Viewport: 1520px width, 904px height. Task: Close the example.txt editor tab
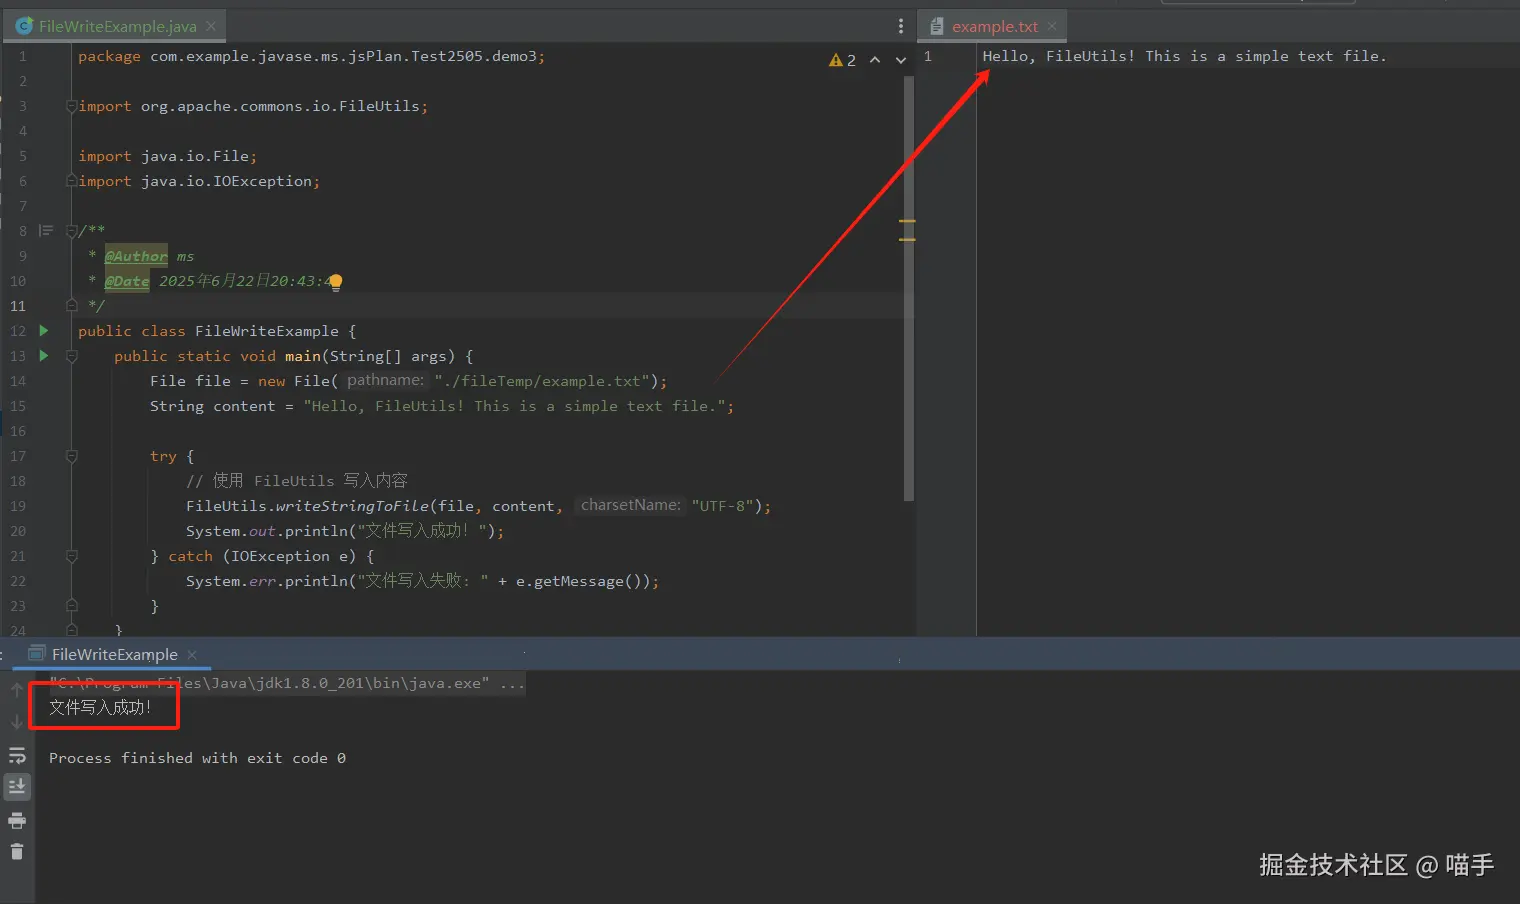(1052, 26)
